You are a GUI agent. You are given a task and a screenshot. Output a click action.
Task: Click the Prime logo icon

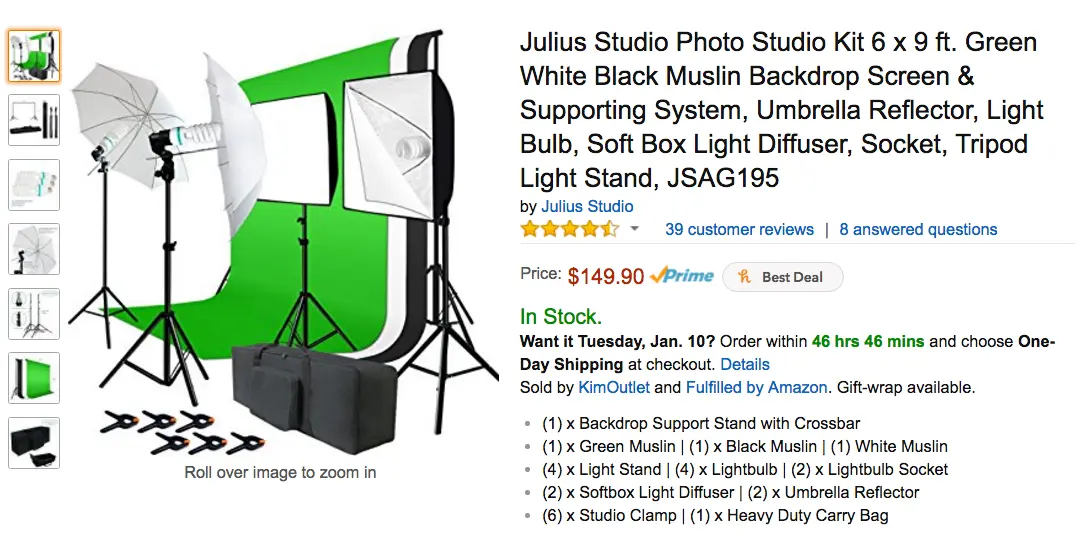click(682, 276)
